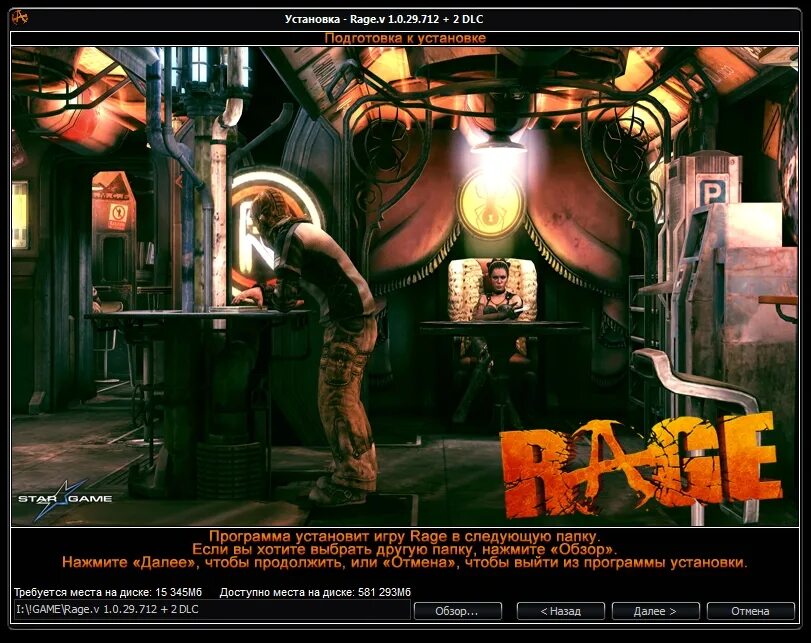Click the install path input field
Image resolution: width=811 pixels, height=643 pixels.
pos(212,609)
